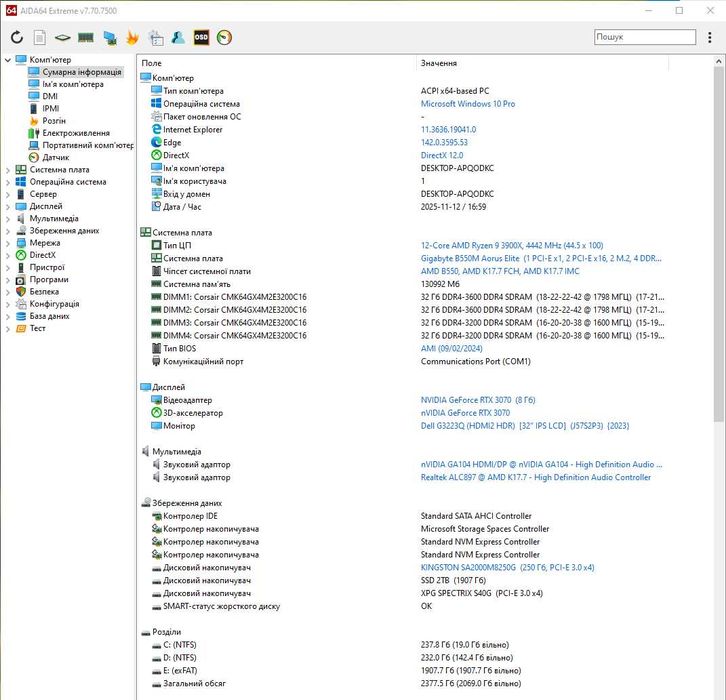
Task: Select the SMART-статус жорсткого диску row
Action: tap(403, 606)
